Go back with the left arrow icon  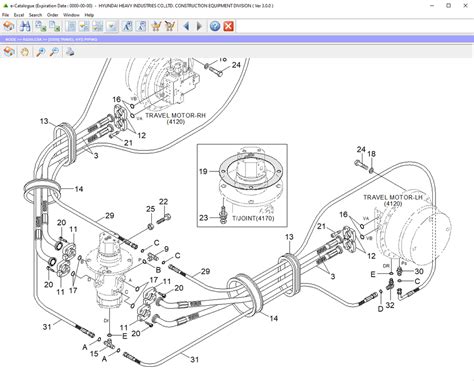tap(186, 26)
